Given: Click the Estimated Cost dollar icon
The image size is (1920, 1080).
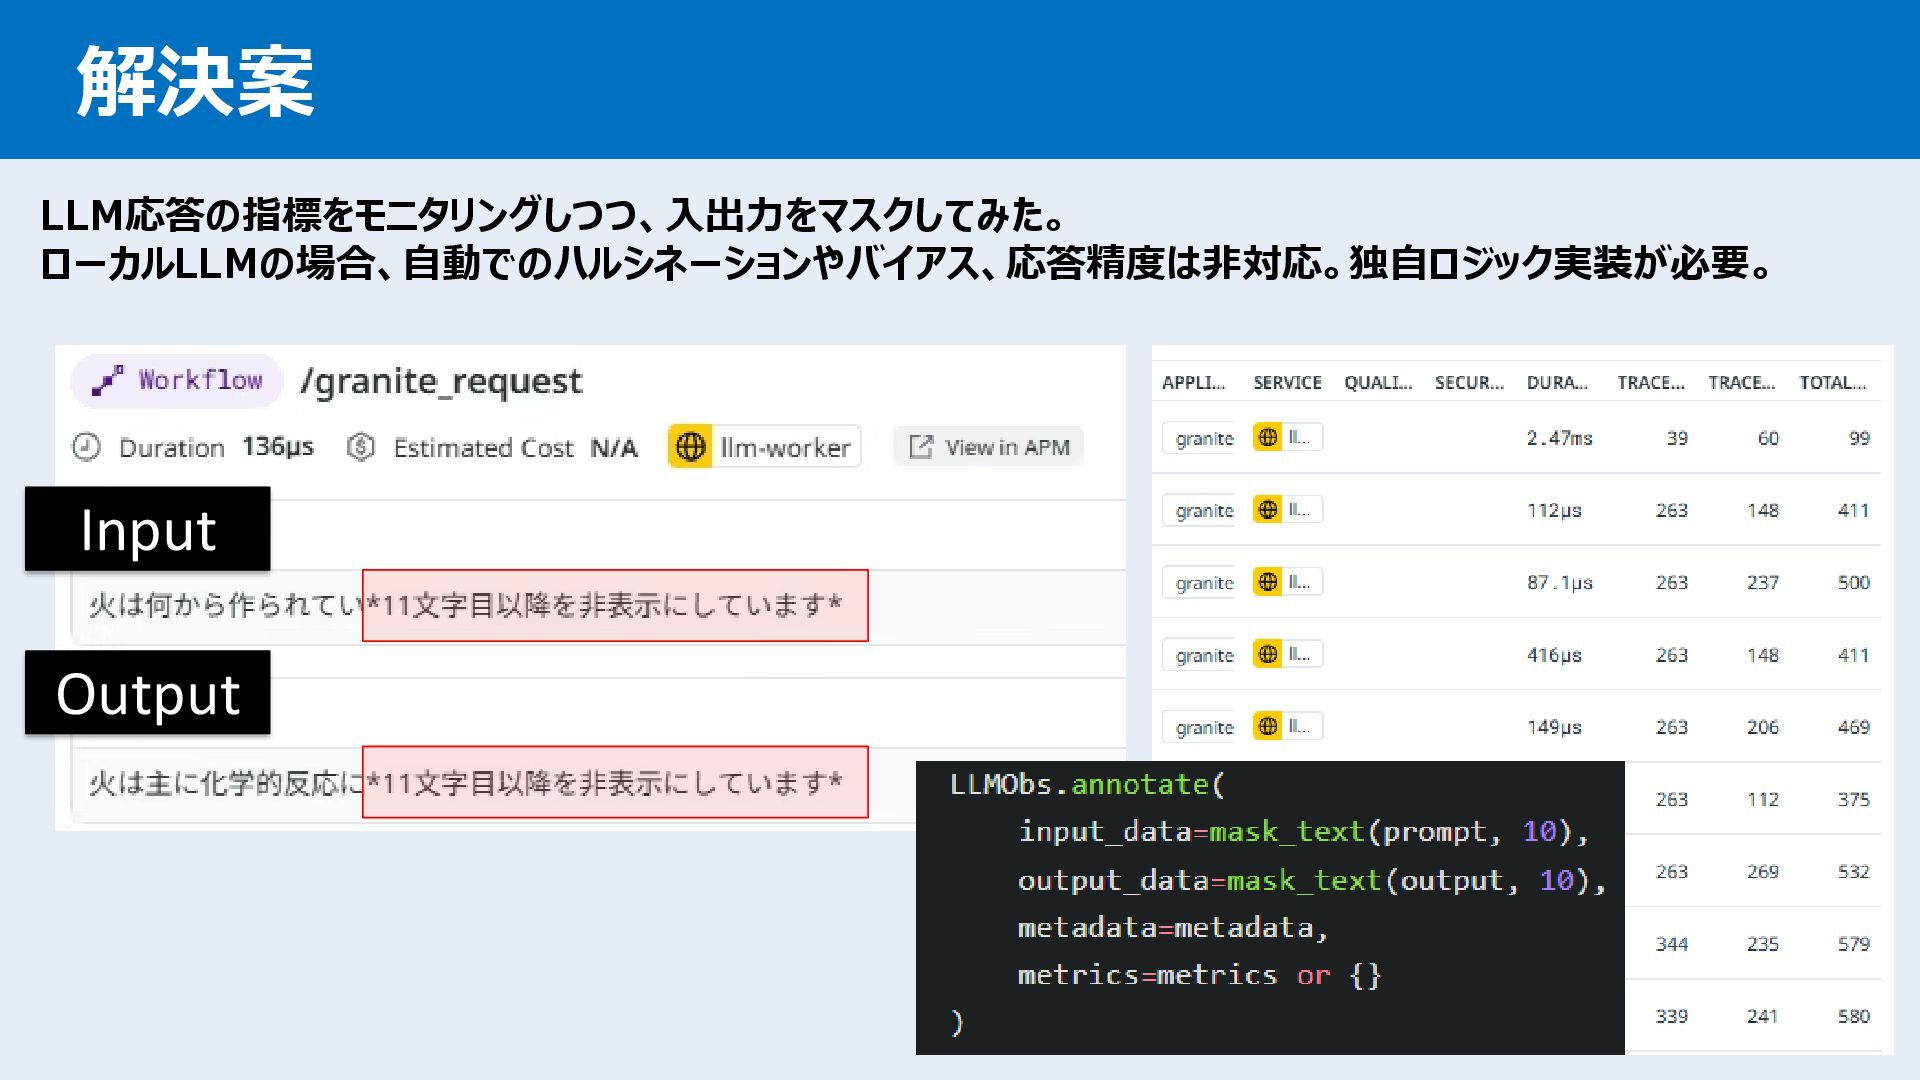Looking at the screenshot, I should (x=361, y=447).
